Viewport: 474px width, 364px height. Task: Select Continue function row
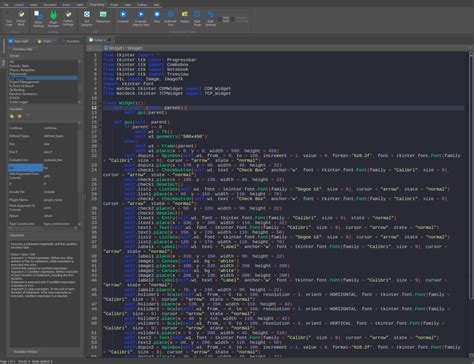43,128
